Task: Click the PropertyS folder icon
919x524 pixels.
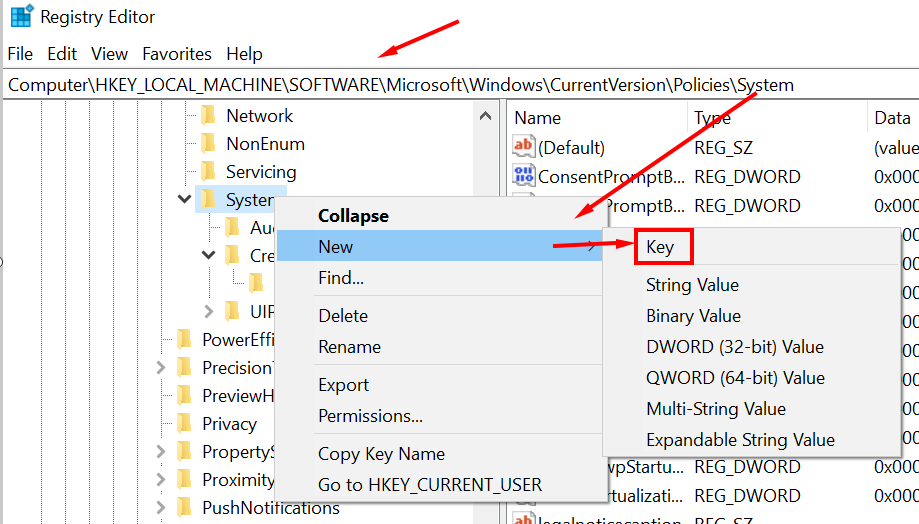Action: [x=185, y=451]
